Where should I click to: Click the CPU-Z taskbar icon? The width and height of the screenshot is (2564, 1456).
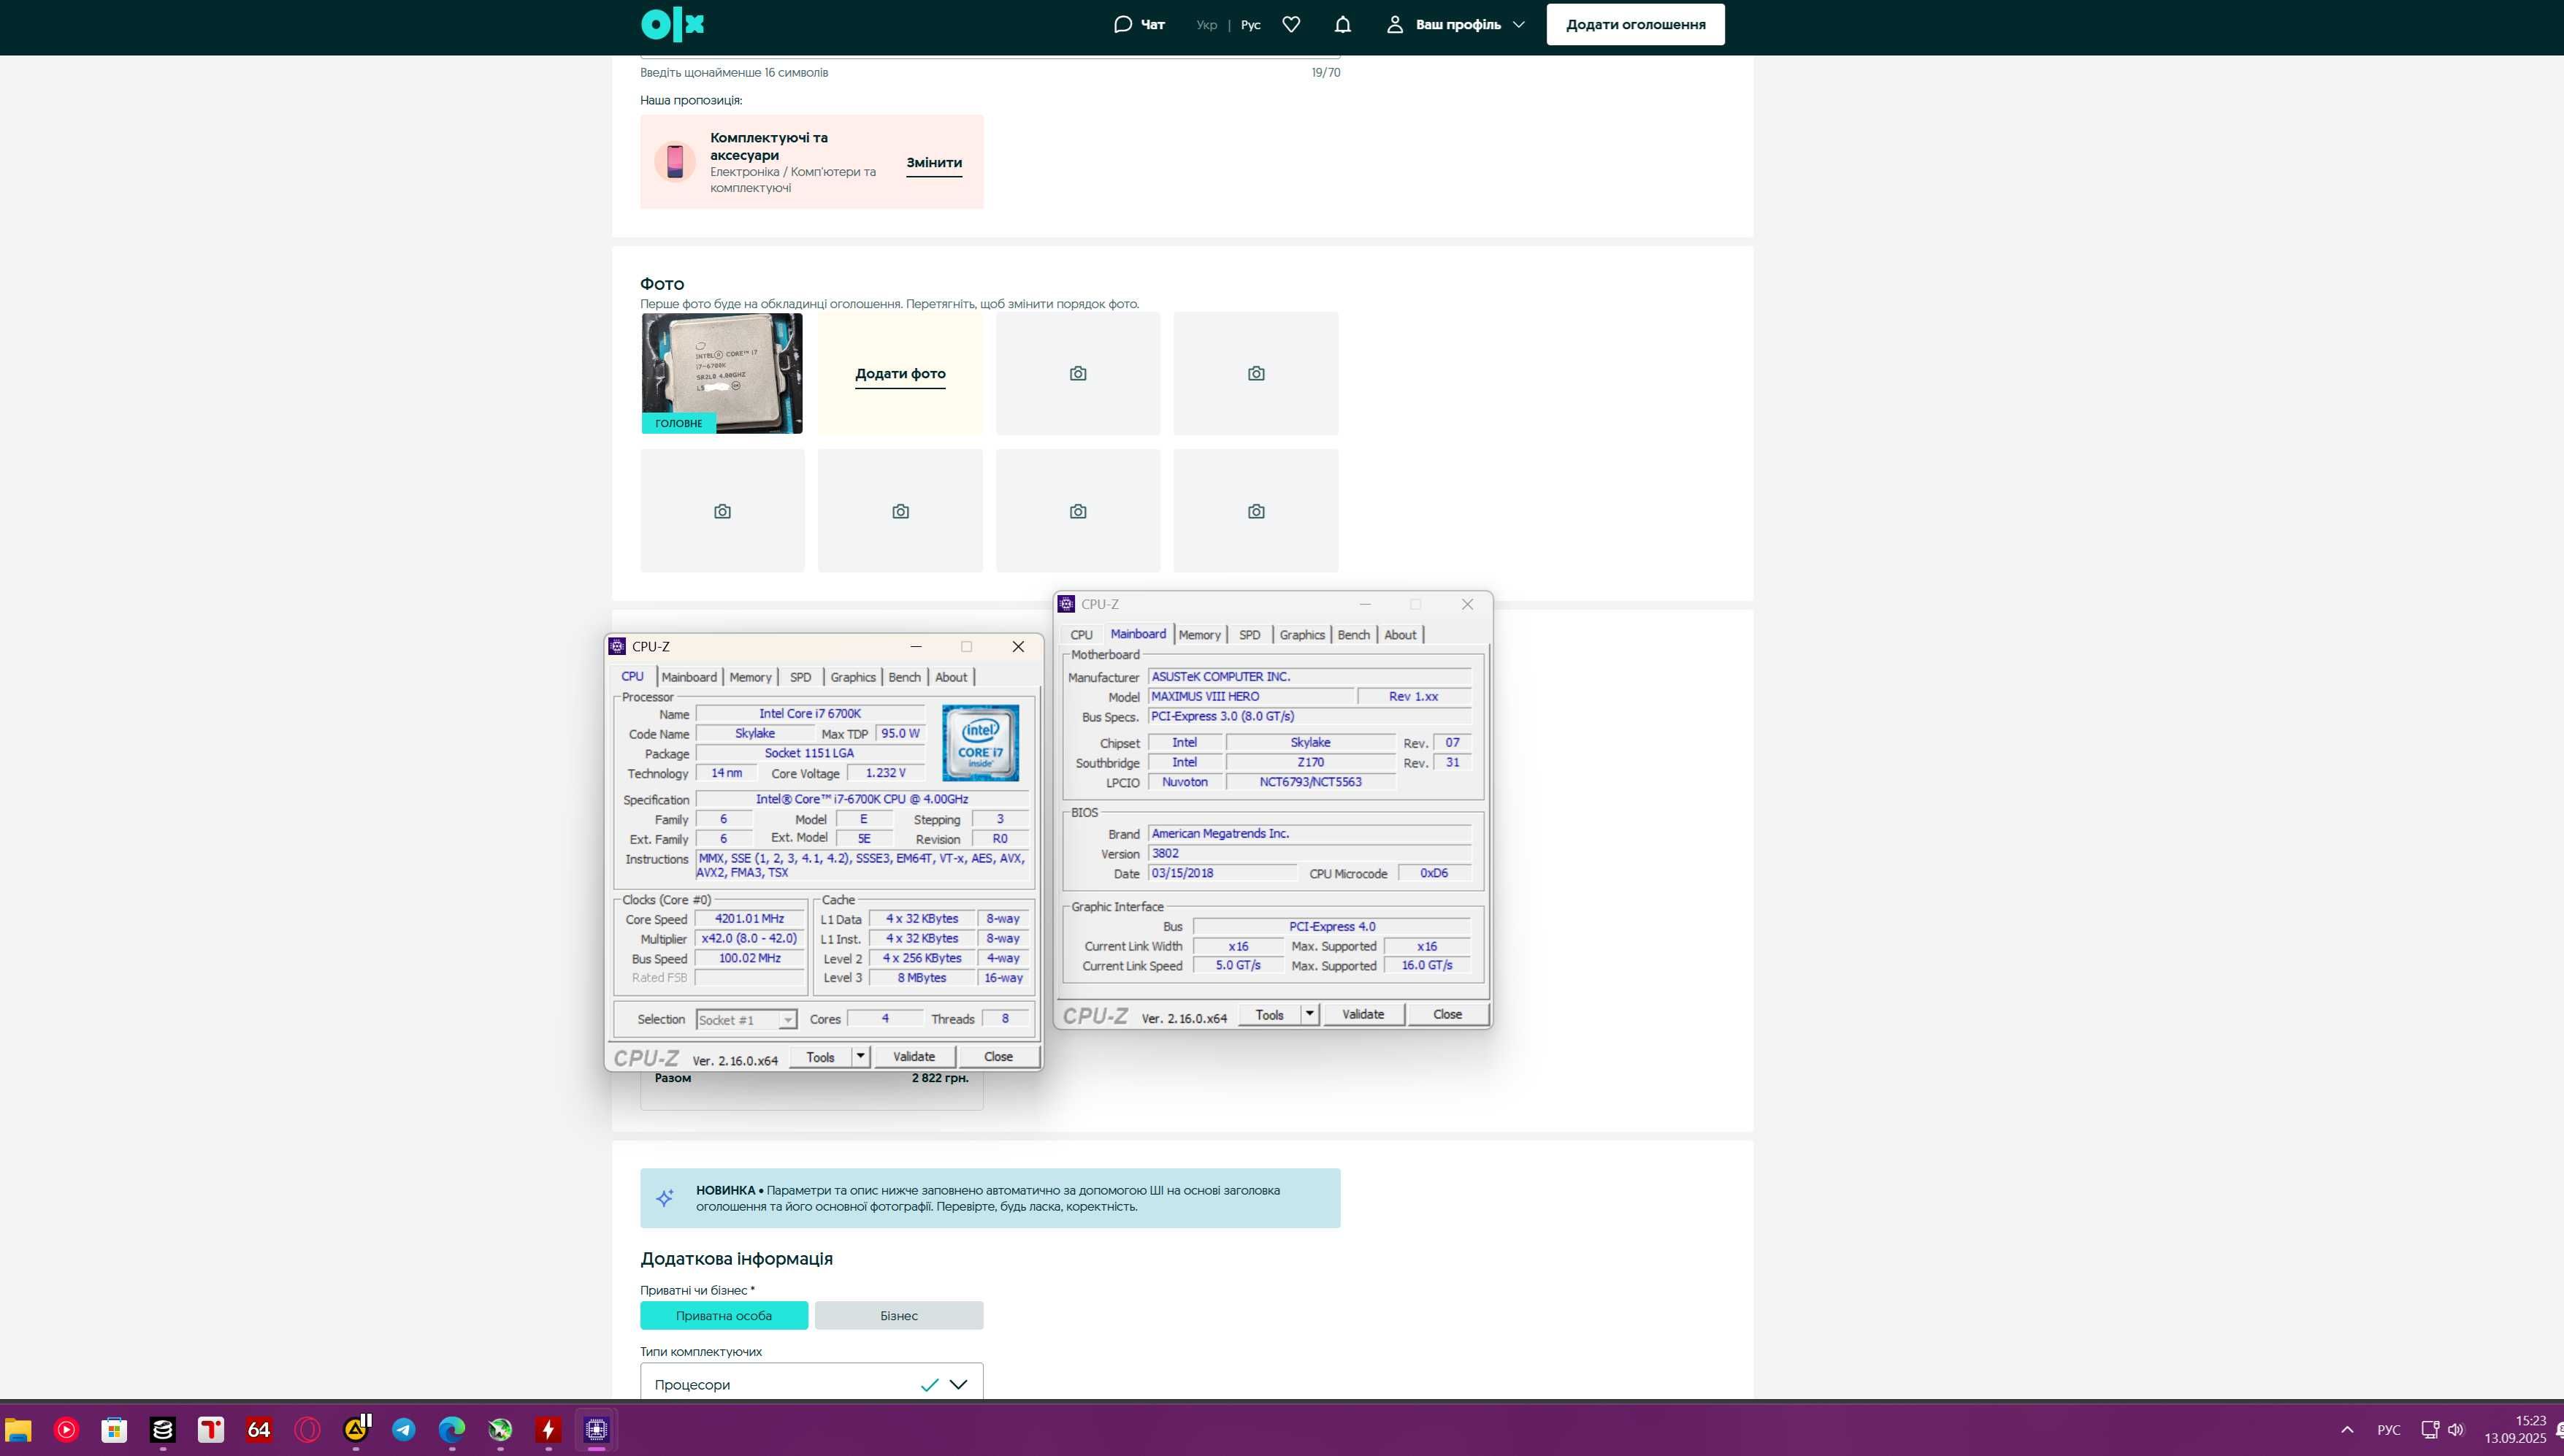pyautogui.click(x=596, y=1429)
